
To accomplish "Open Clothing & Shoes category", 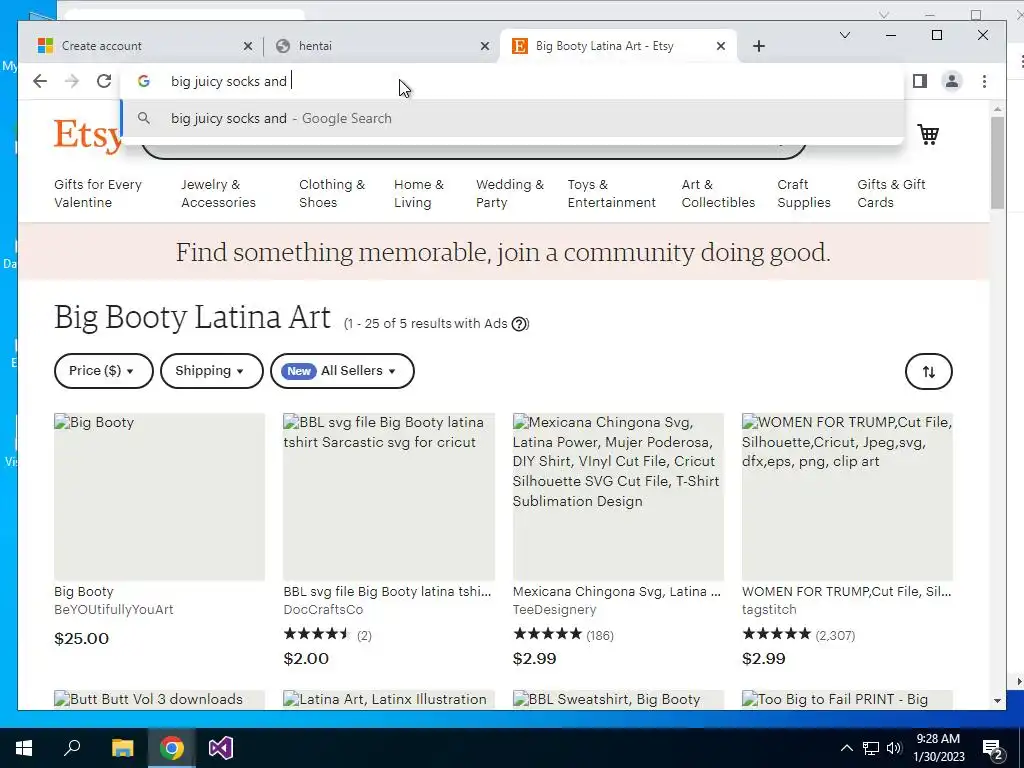I will [x=332, y=193].
